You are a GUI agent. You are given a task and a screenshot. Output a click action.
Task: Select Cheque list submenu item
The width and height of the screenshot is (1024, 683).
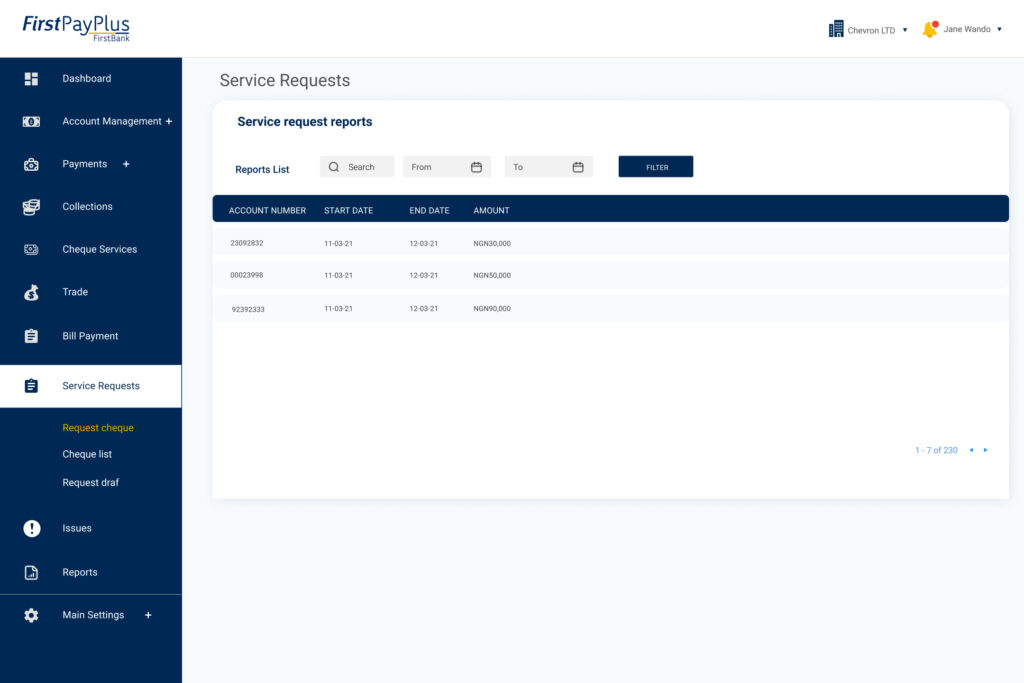point(87,455)
